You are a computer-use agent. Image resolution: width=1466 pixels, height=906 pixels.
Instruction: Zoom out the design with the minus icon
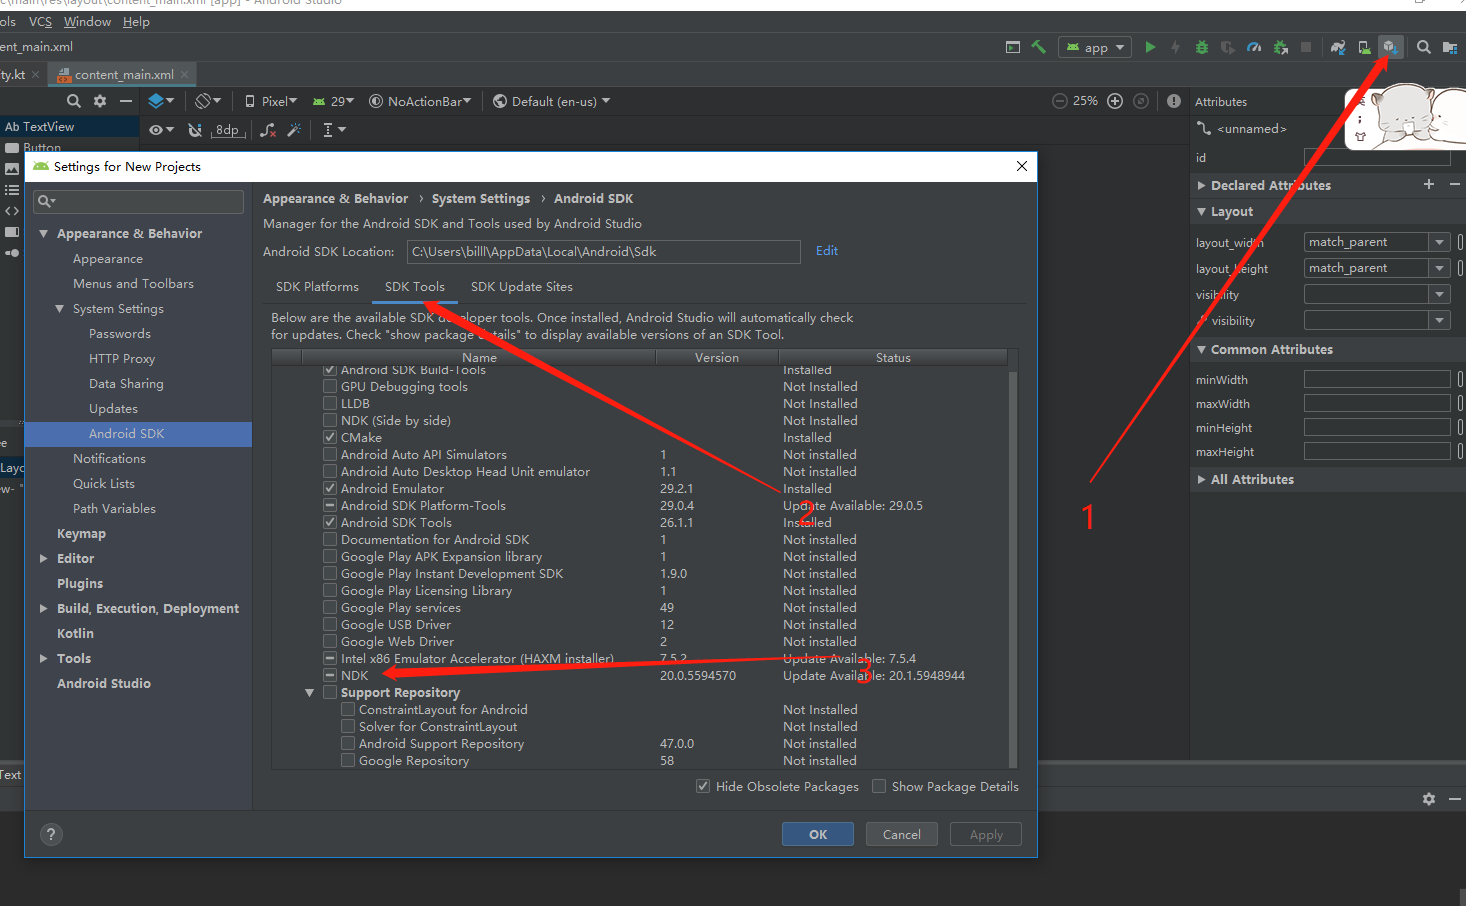(x=1060, y=101)
